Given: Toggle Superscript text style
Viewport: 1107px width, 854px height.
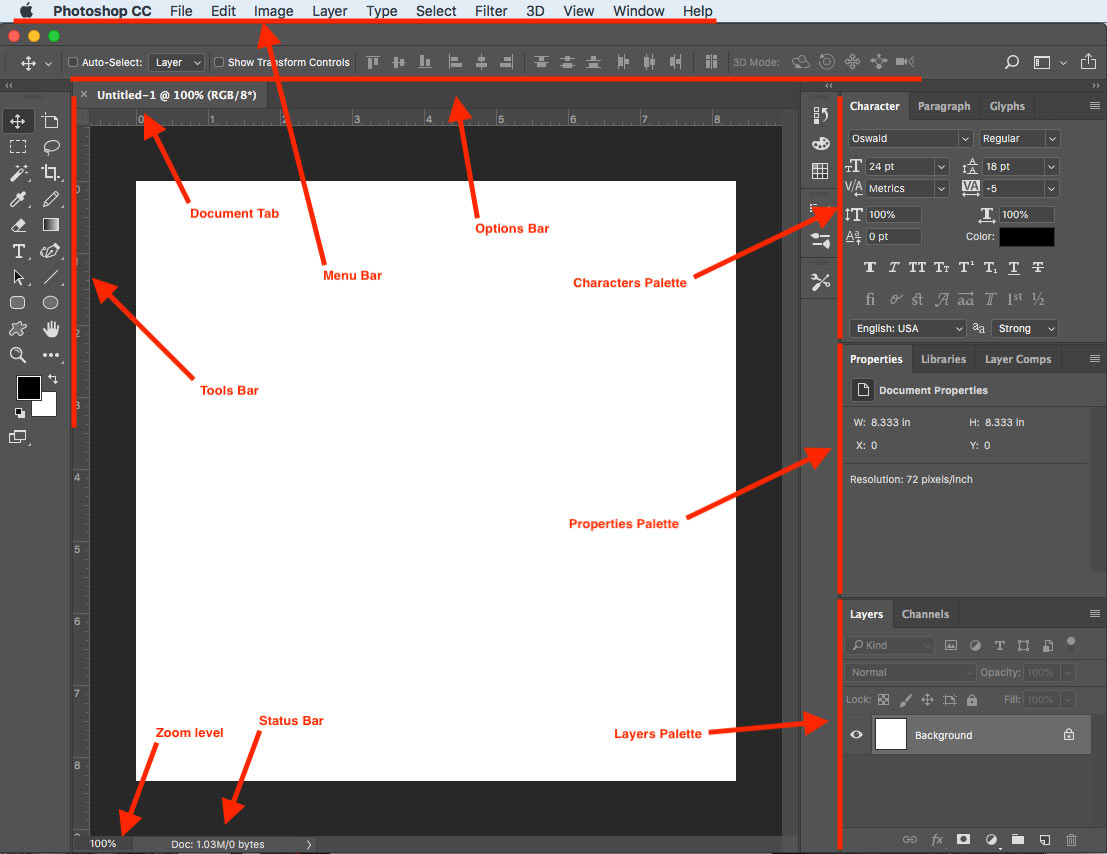Looking at the screenshot, I should 966,267.
